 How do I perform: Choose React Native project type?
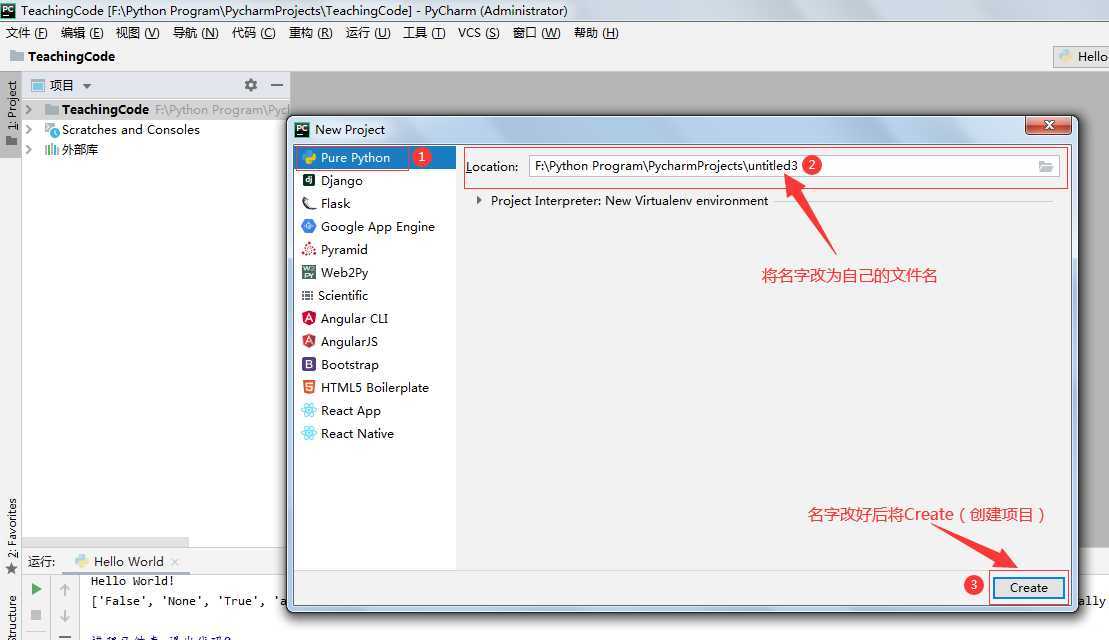356,434
